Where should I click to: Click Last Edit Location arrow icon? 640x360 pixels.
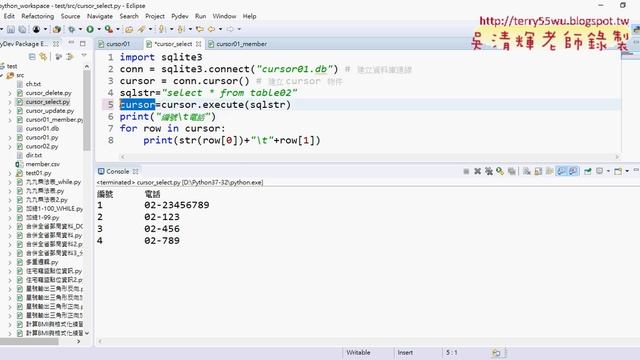(x=200, y=29)
